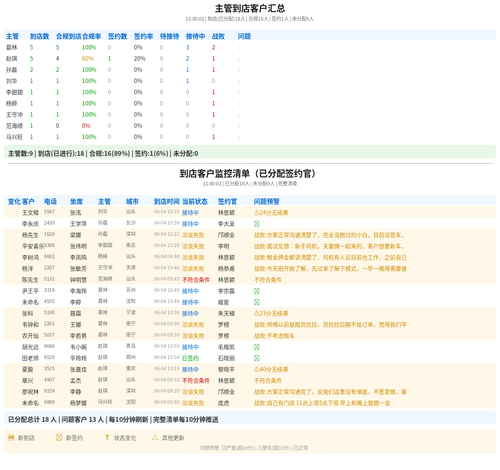Click the 签约率 column header
Image resolution: width=500 pixels, height=470 pixels.
coord(143,36)
